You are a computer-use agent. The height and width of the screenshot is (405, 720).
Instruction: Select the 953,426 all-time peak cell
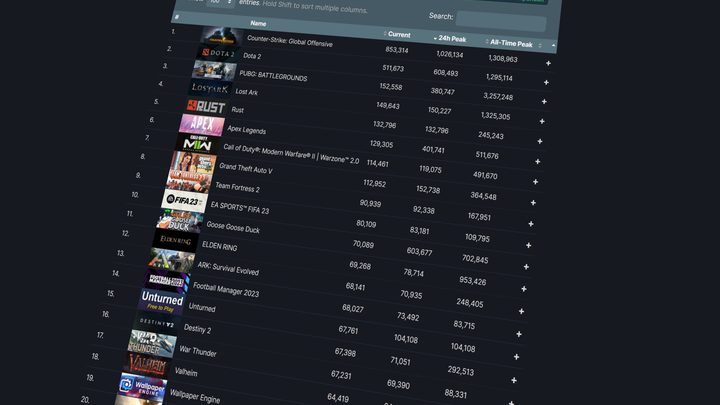tap(472, 280)
